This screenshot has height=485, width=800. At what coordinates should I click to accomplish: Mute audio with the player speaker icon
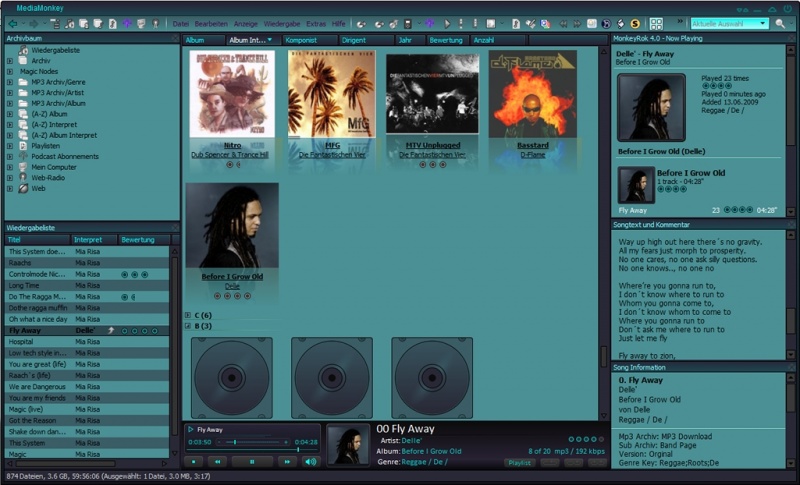click(311, 461)
